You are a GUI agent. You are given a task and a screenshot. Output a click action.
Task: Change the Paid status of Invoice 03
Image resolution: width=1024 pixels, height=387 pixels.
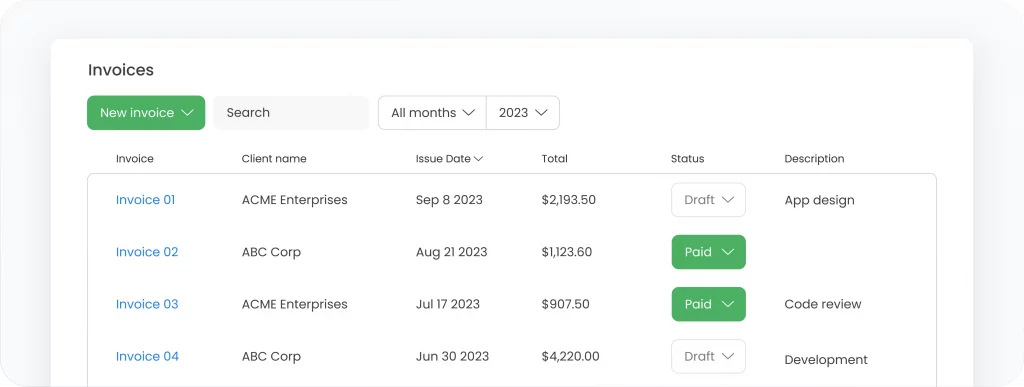coord(709,304)
